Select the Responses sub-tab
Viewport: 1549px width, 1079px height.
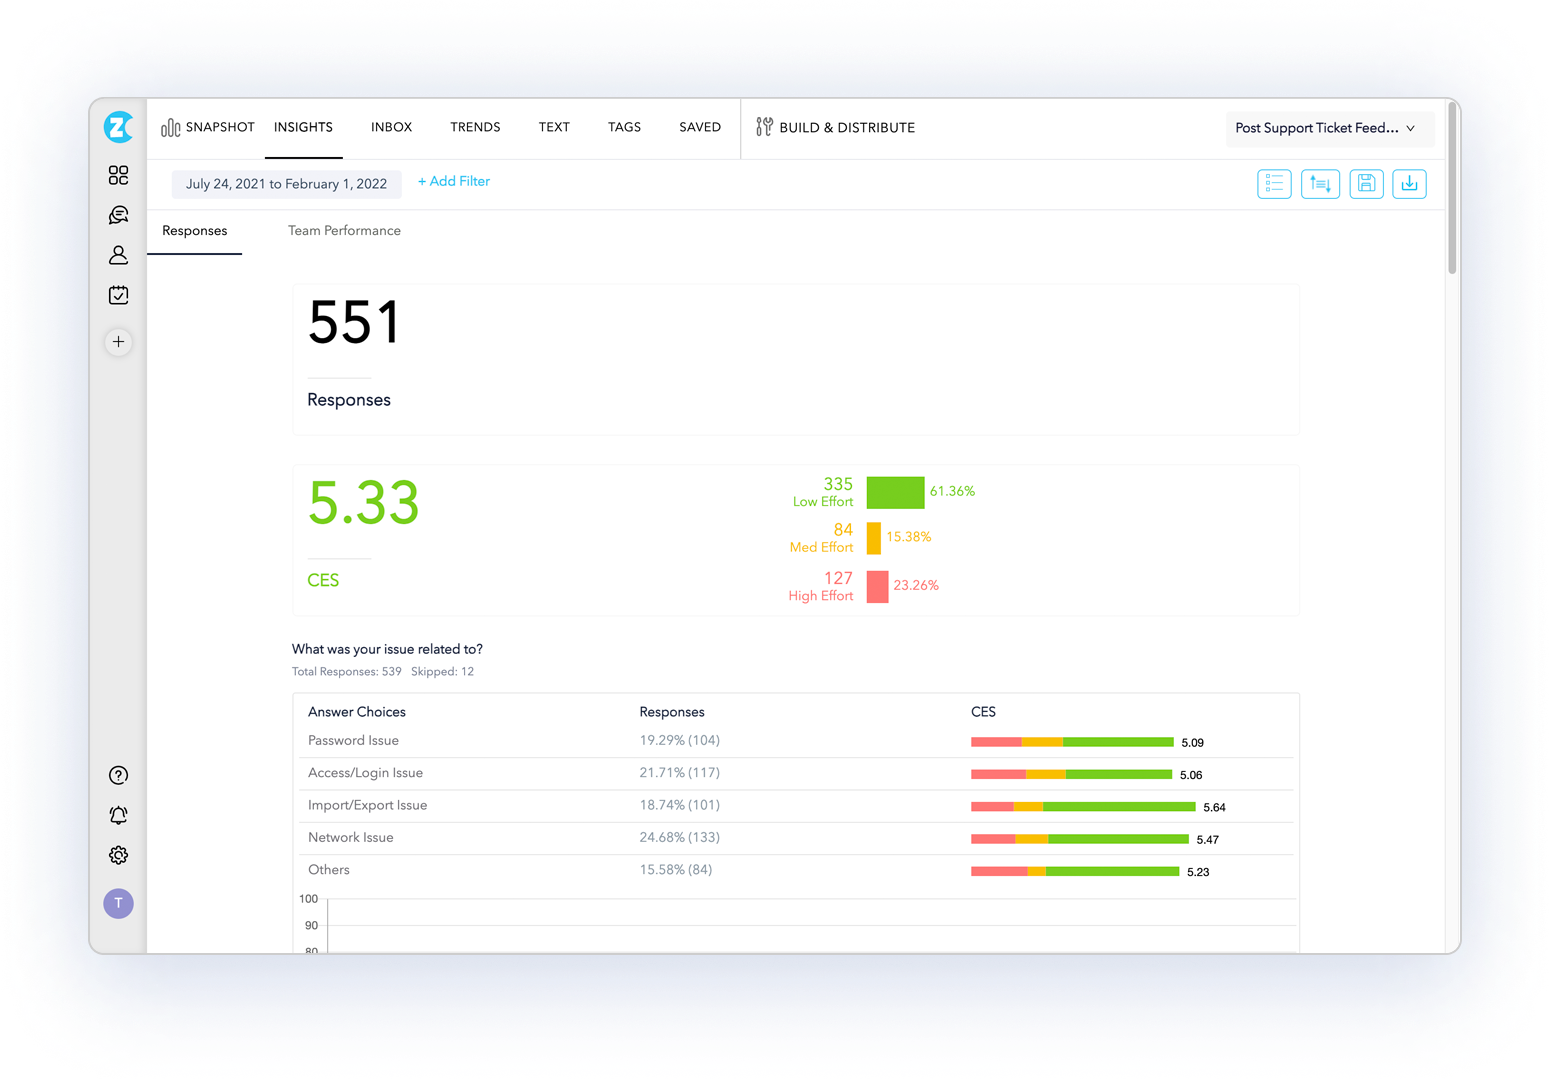pyautogui.click(x=194, y=231)
